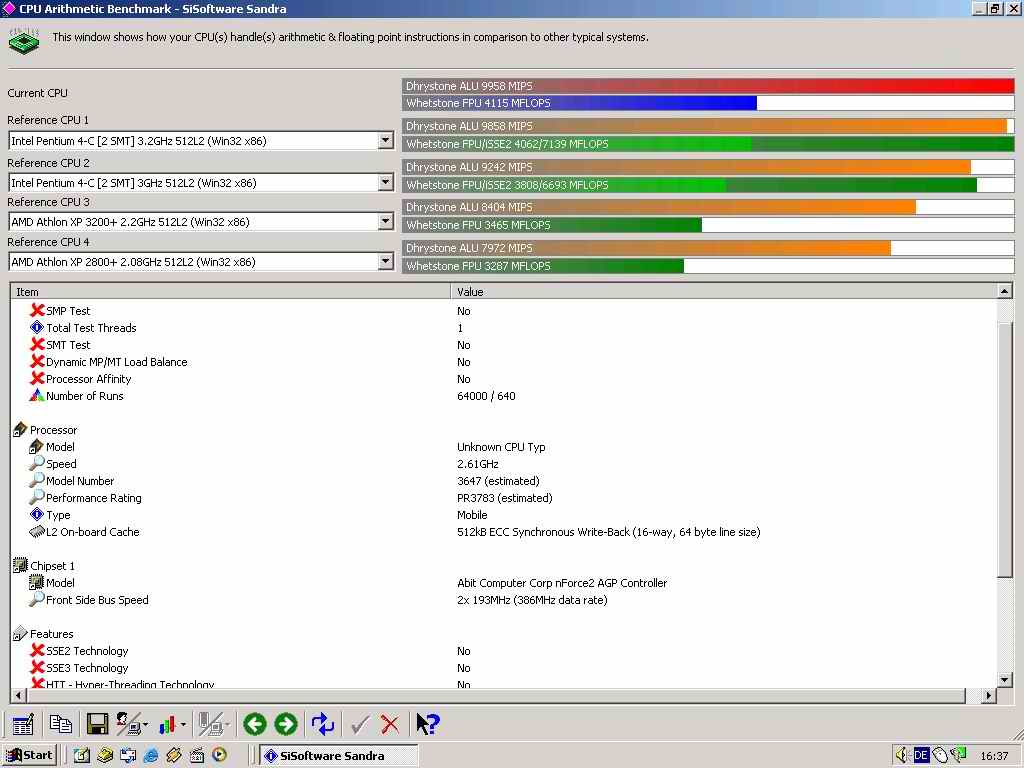The width and height of the screenshot is (1024, 768).
Task: Launch Windows Media Player from quick launch
Action: [x=220, y=756]
